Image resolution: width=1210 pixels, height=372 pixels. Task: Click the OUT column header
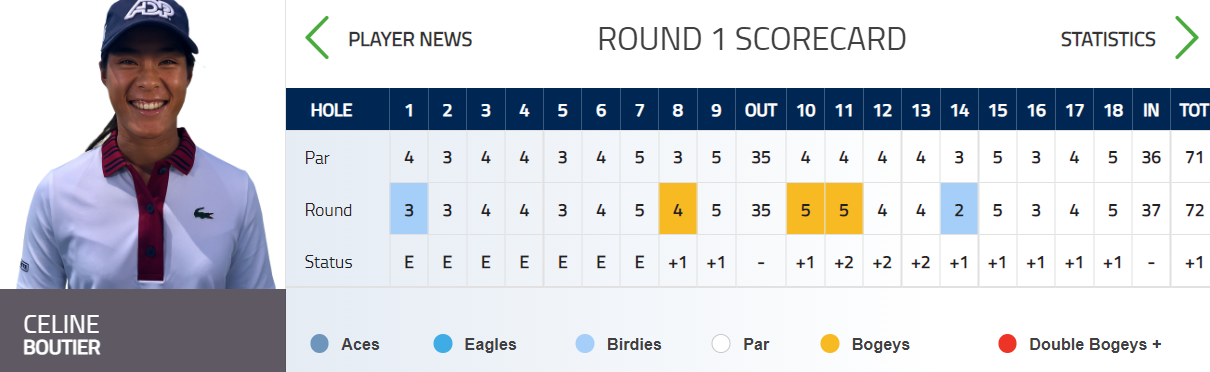[x=761, y=110]
